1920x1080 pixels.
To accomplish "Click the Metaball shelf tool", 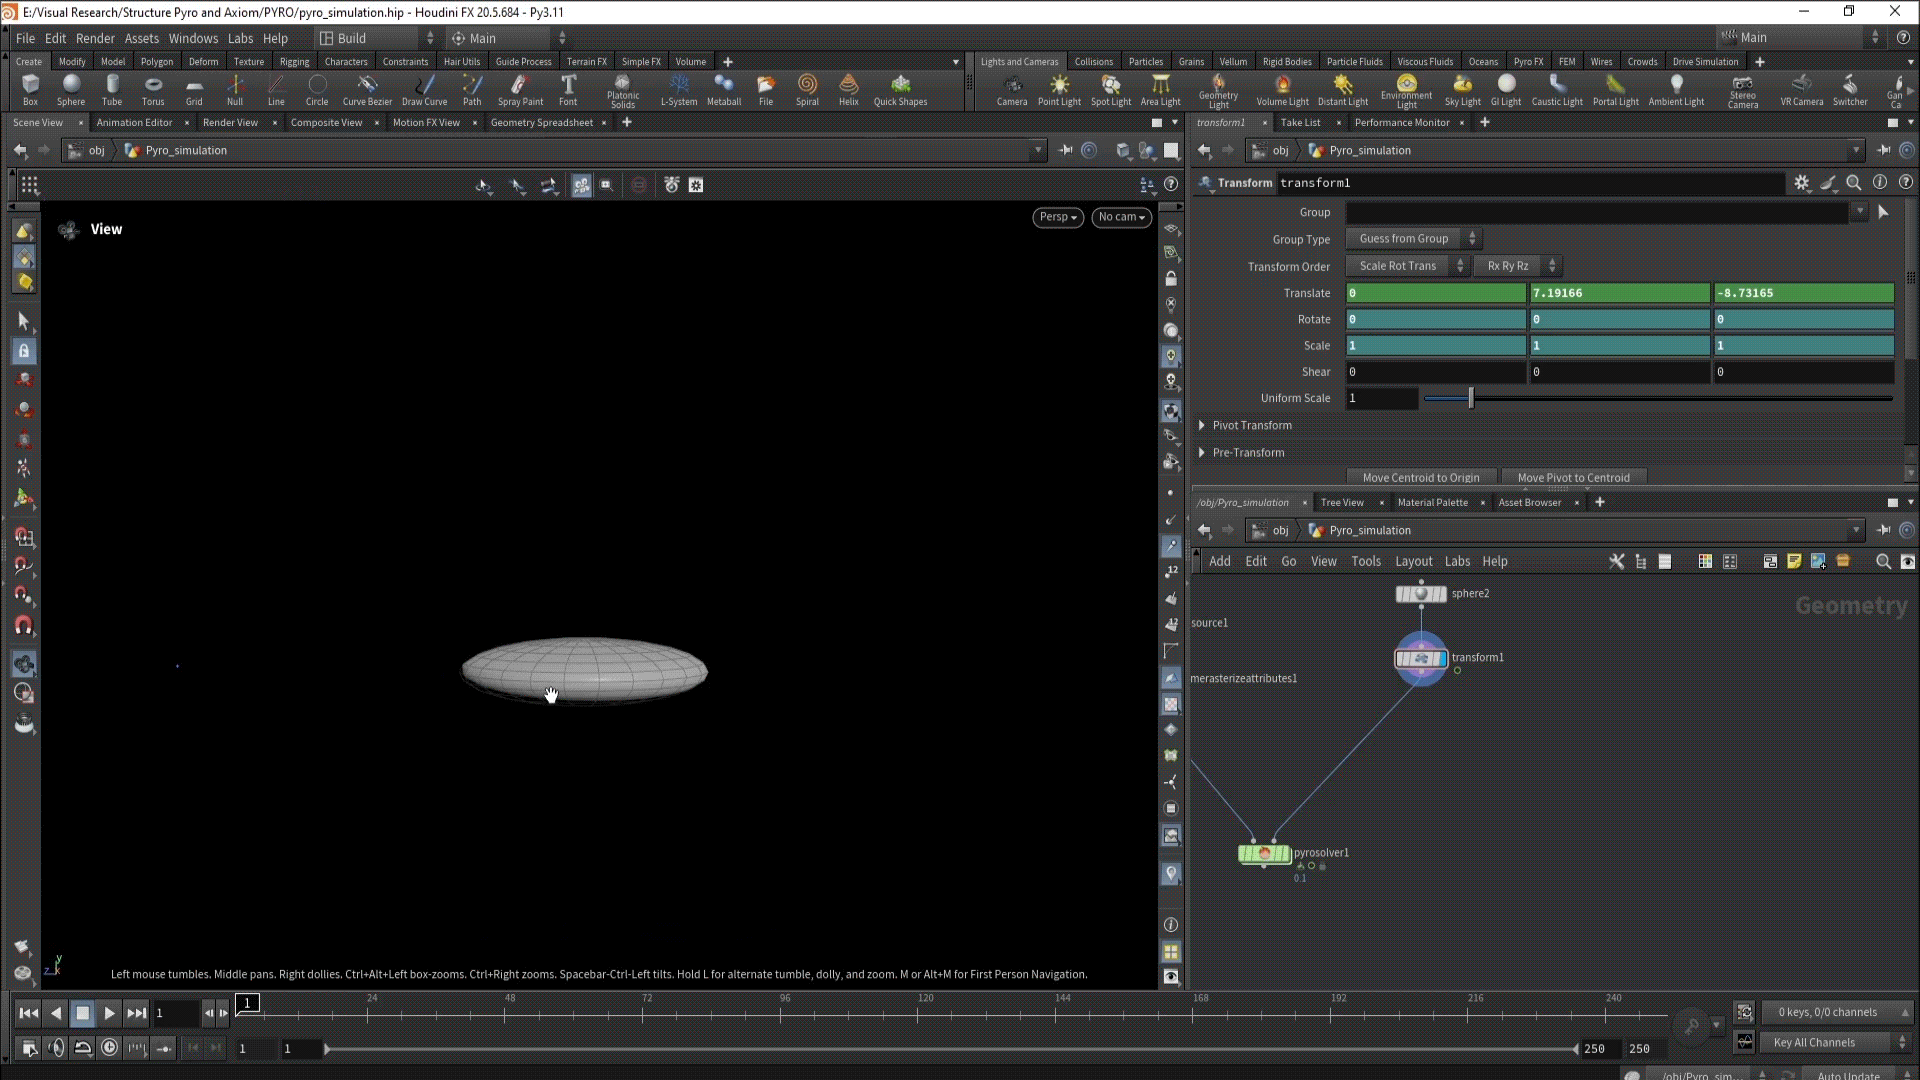I will coord(723,89).
